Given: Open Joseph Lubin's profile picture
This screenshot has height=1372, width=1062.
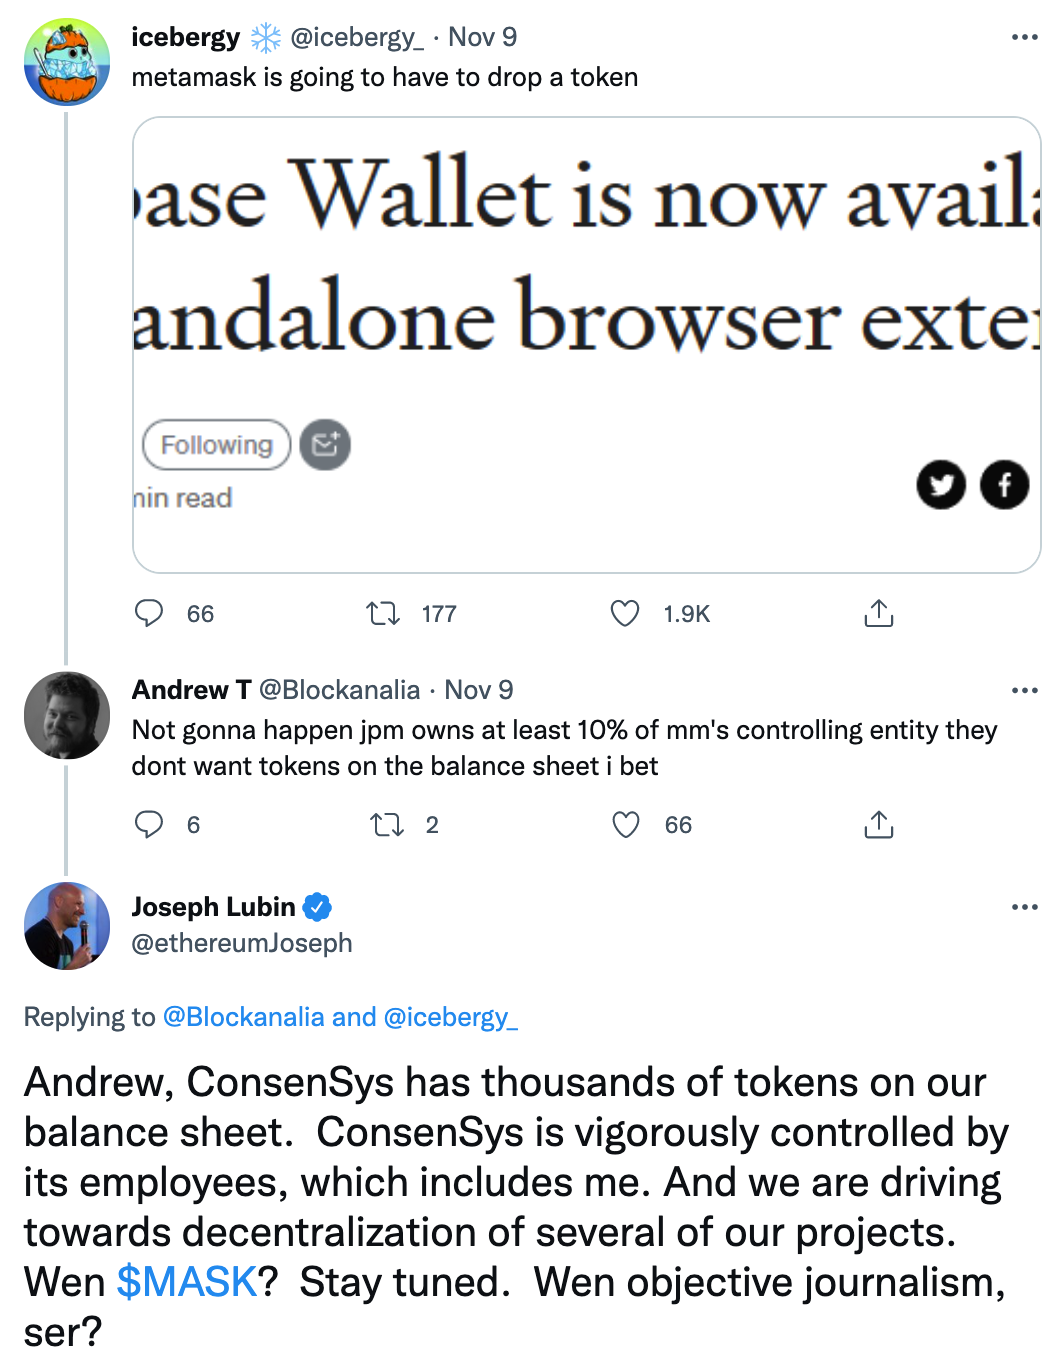Looking at the screenshot, I should coord(67,926).
